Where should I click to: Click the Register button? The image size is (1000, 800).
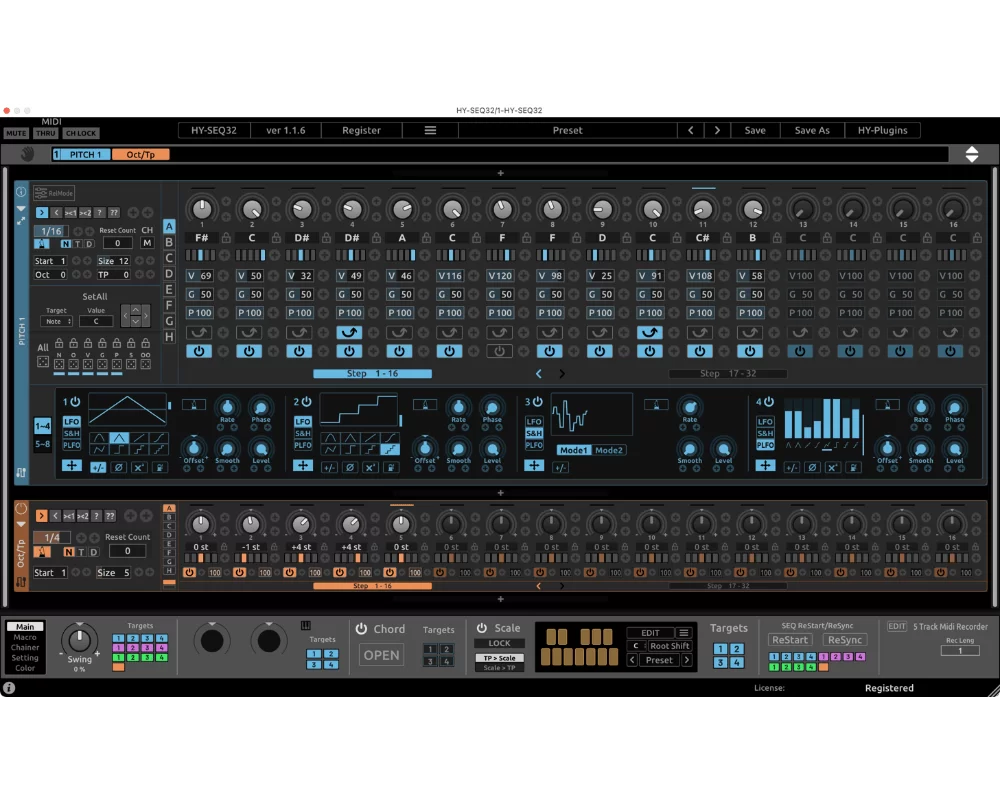361,130
